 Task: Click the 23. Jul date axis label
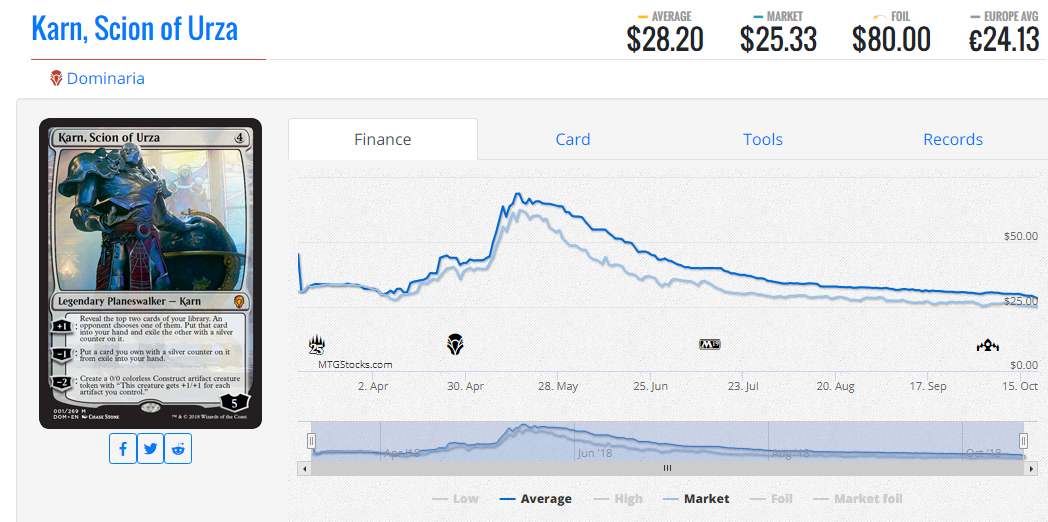[x=743, y=386]
